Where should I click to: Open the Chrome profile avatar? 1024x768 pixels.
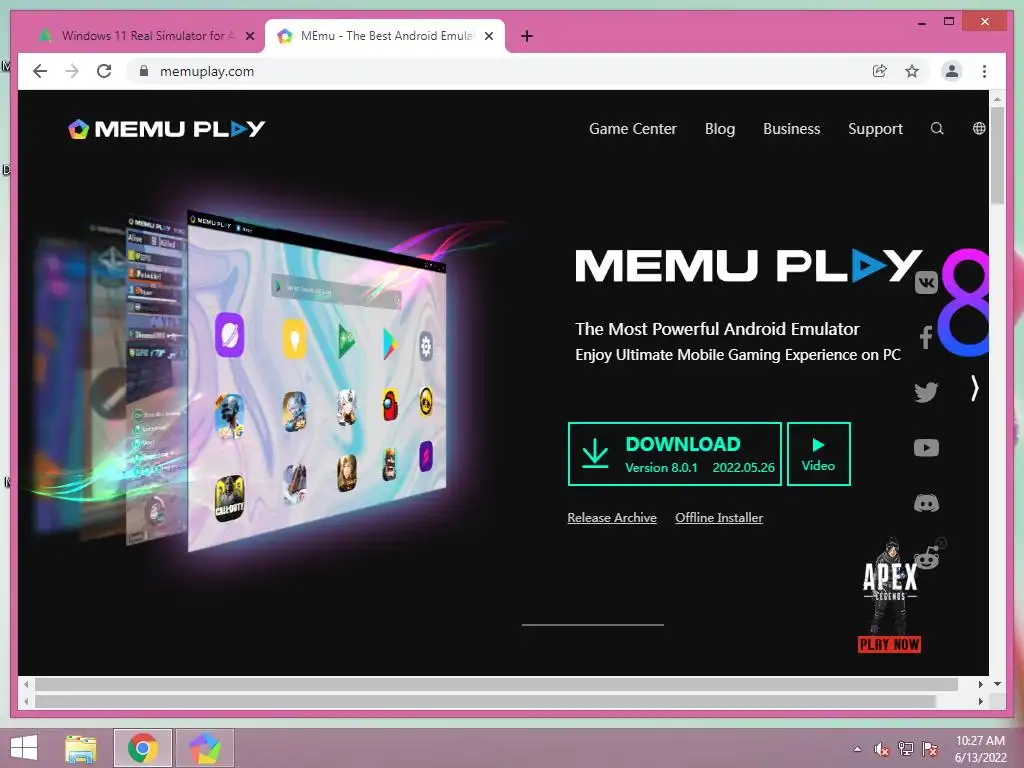tap(952, 71)
